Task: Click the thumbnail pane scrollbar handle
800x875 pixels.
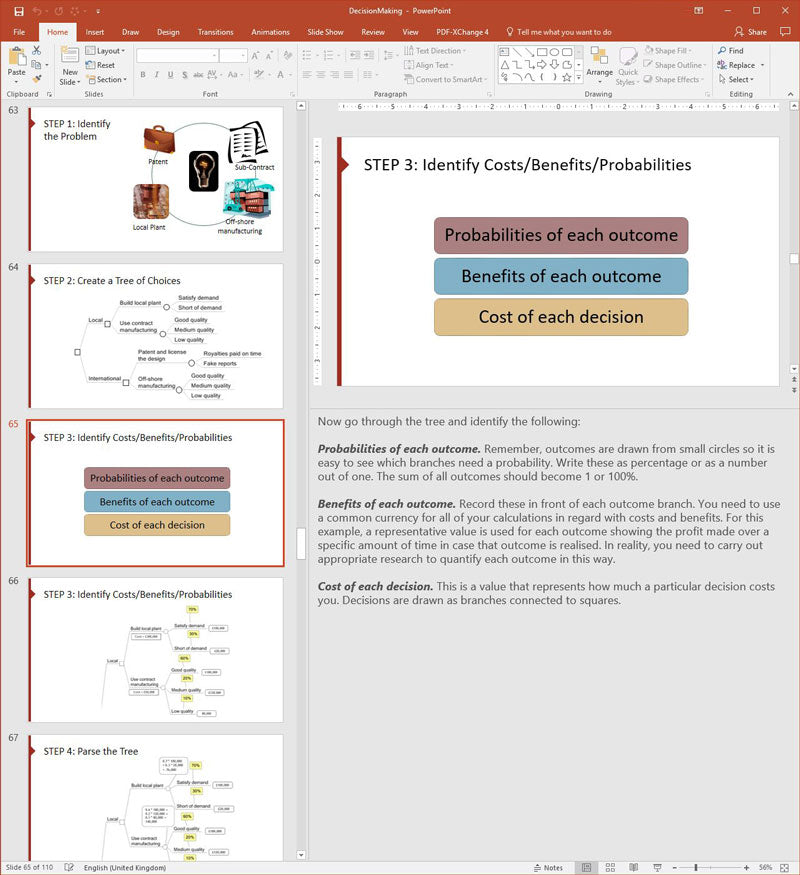Action: click(301, 544)
